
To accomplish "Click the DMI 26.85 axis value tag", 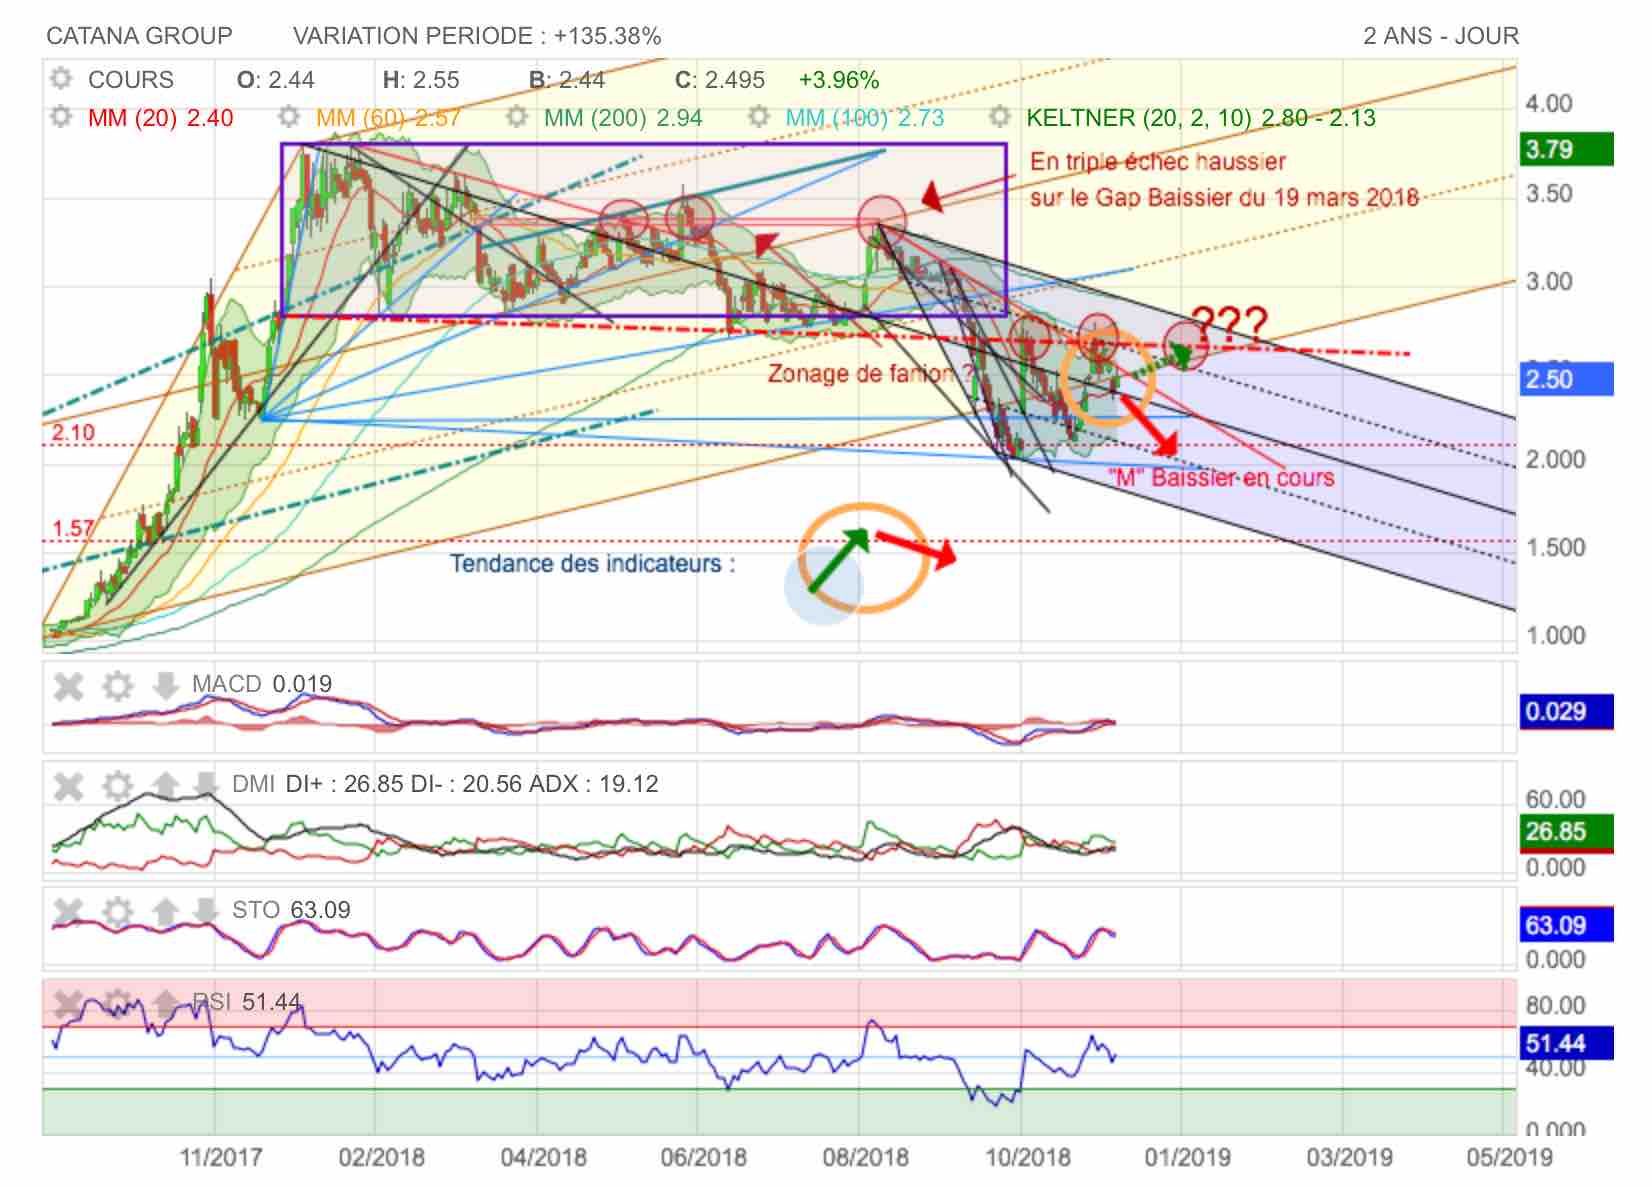I will click(1565, 832).
